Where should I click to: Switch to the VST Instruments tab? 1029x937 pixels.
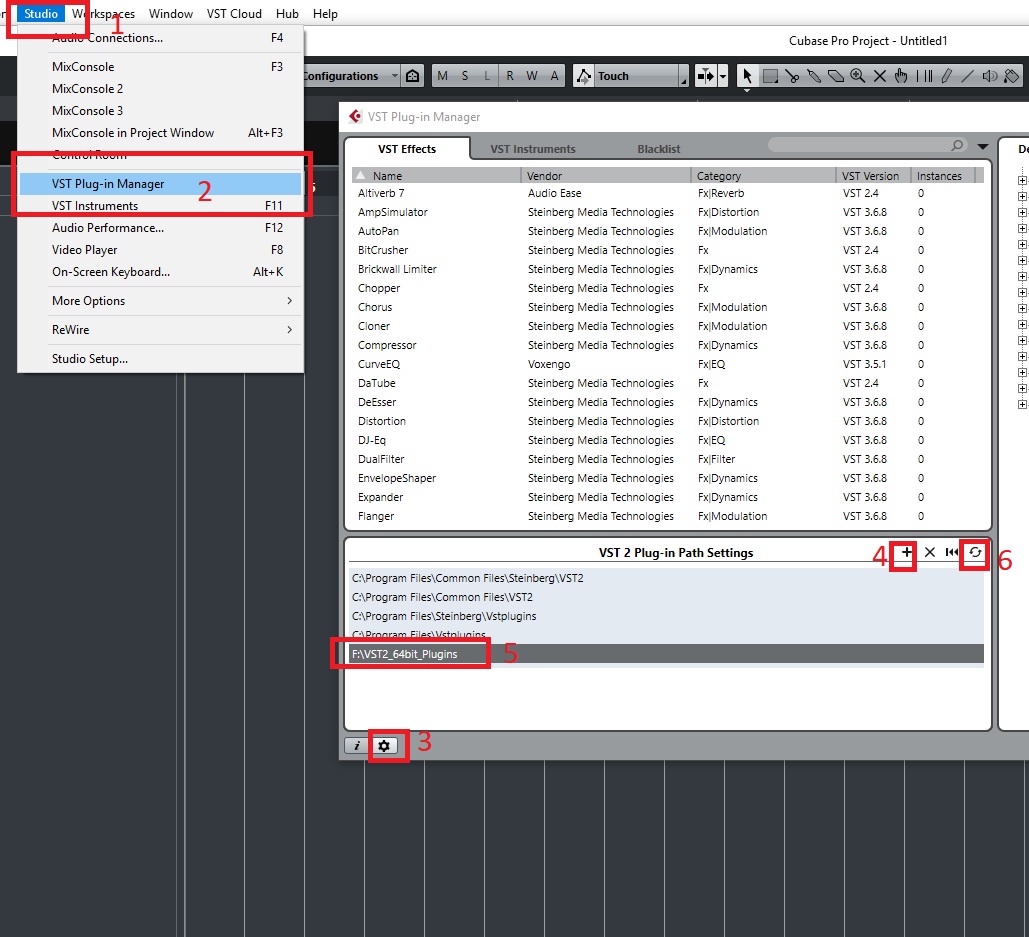532,150
